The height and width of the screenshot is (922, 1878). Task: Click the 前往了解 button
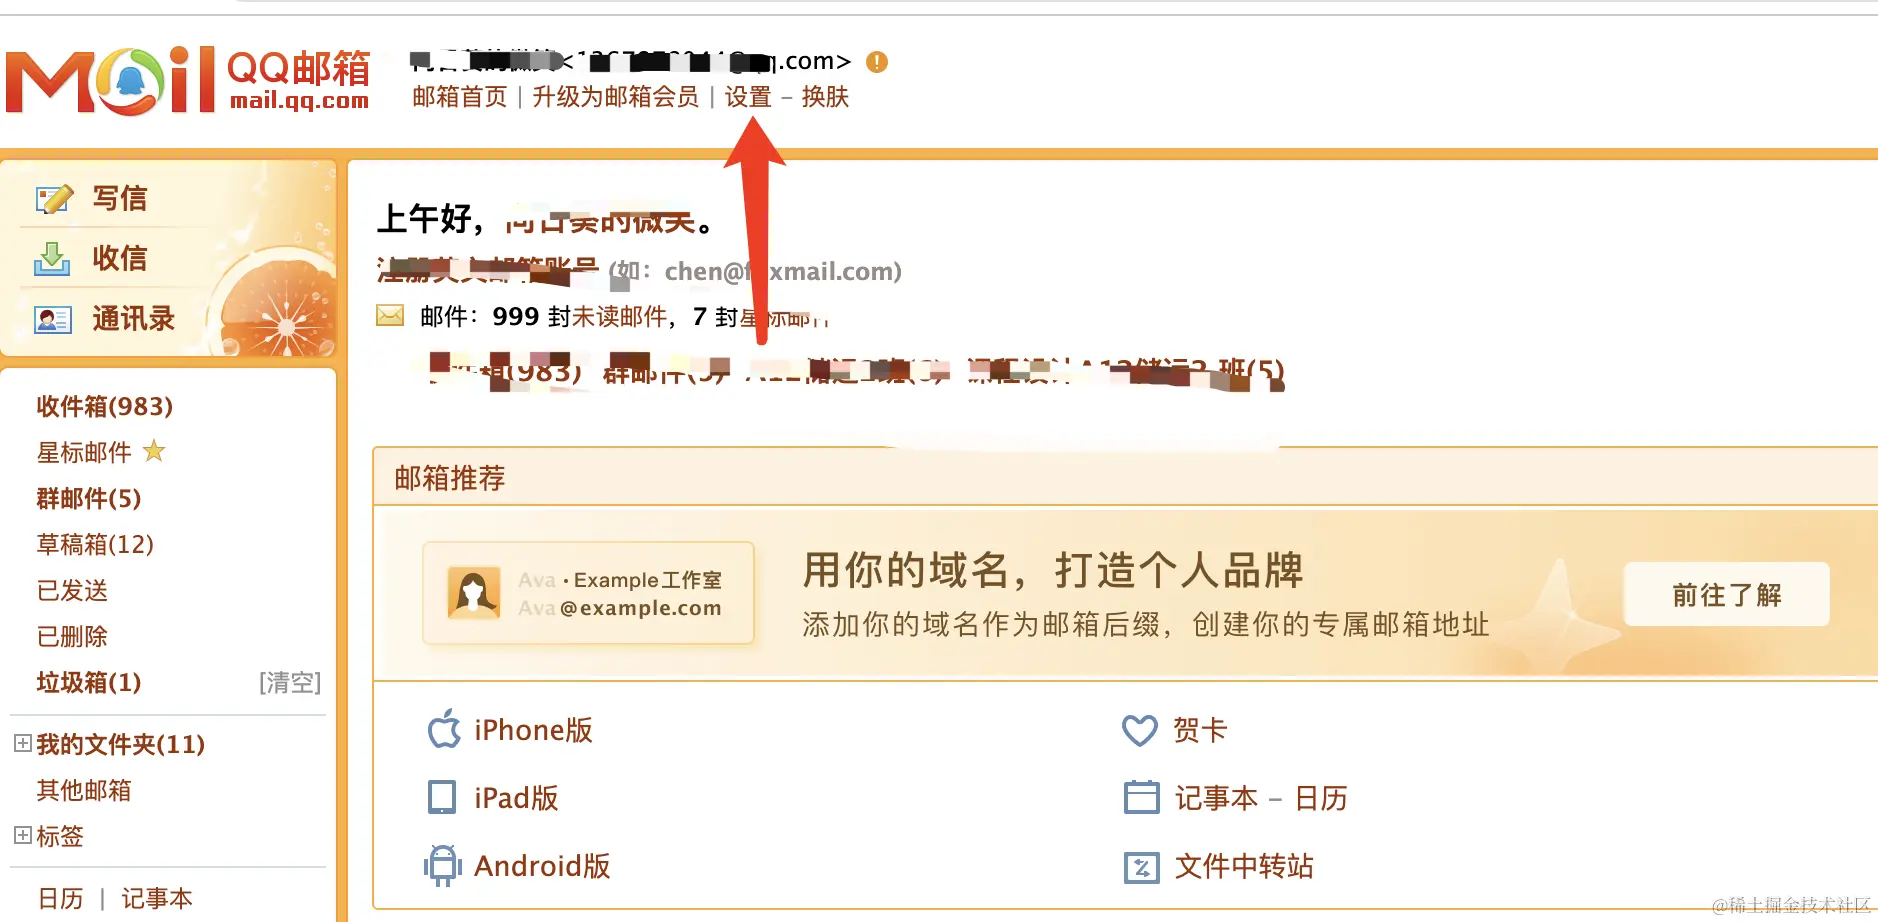[x=1727, y=595]
